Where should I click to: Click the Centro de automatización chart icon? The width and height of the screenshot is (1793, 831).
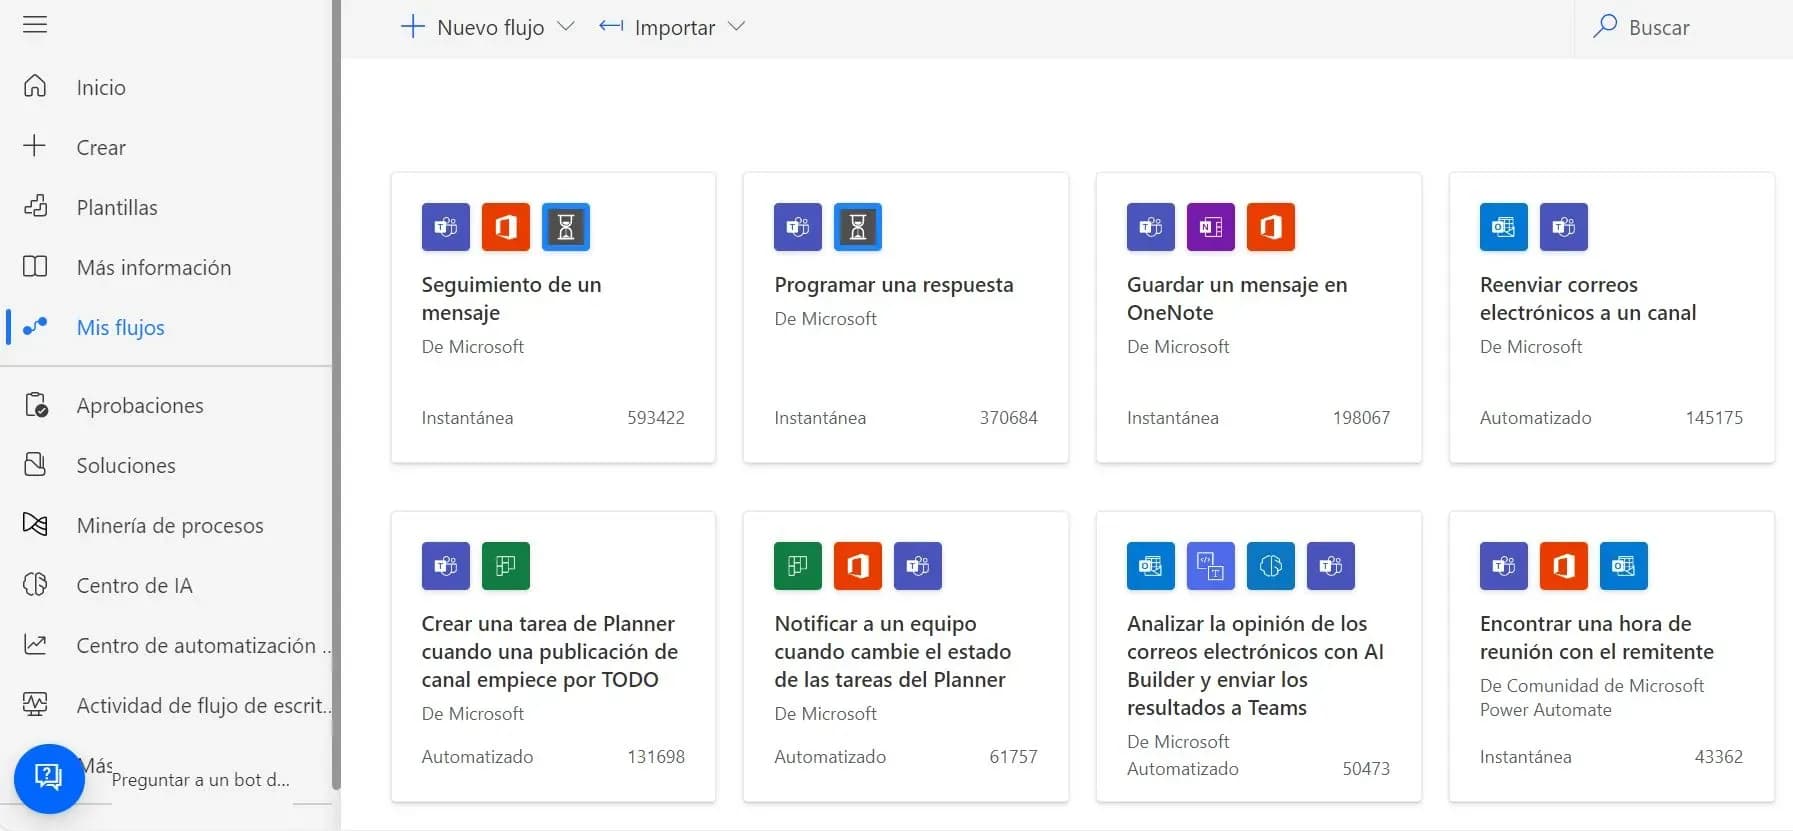tap(35, 644)
